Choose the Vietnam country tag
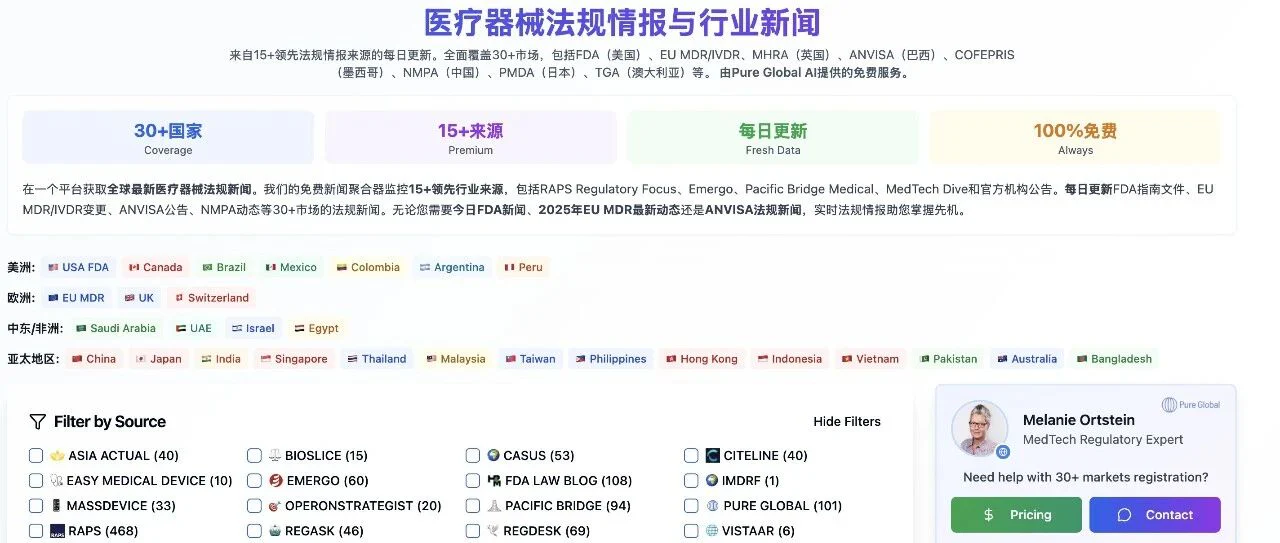Image resolution: width=1280 pixels, height=543 pixels. [x=870, y=359]
